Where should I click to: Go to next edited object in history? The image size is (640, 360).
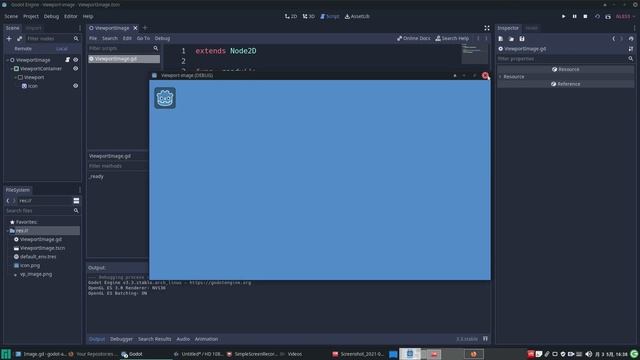(x=622, y=38)
